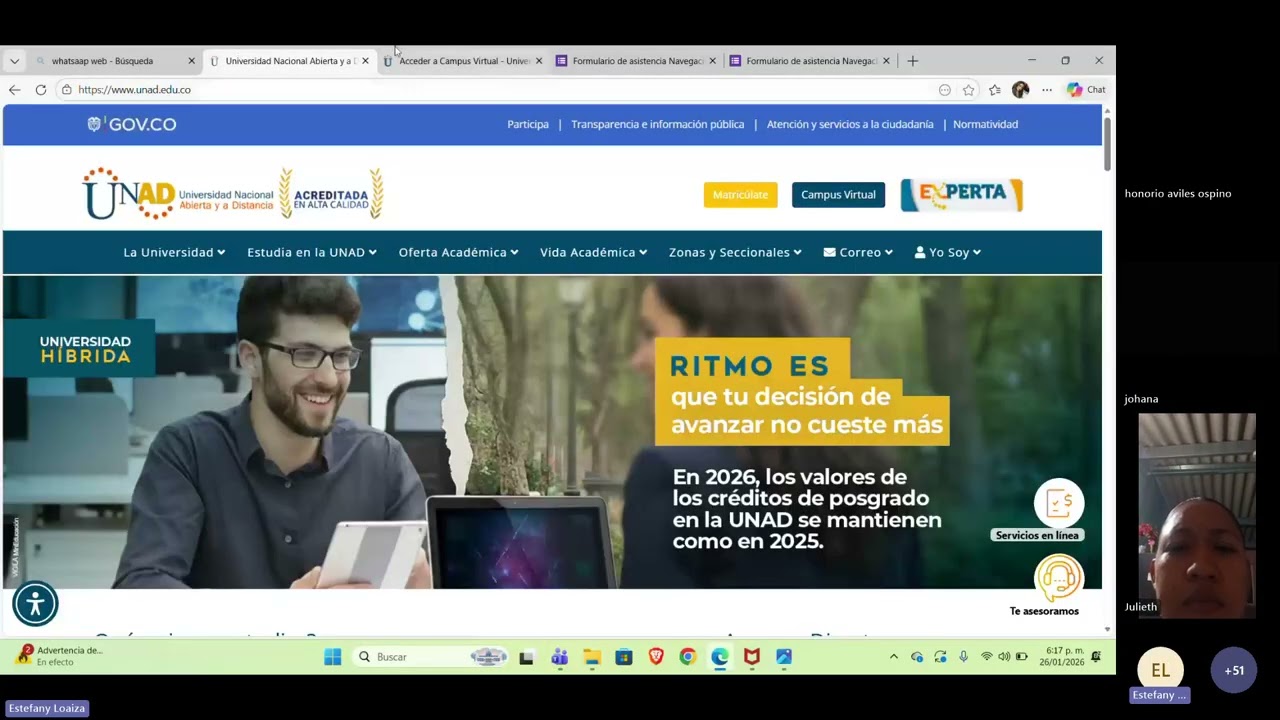Open Transparencia e información pública link
This screenshot has height=720, width=1280.
point(658,124)
